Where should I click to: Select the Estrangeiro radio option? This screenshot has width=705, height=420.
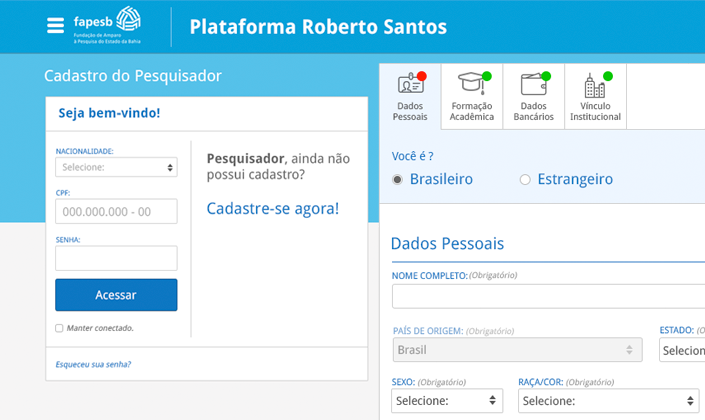tap(525, 179)
